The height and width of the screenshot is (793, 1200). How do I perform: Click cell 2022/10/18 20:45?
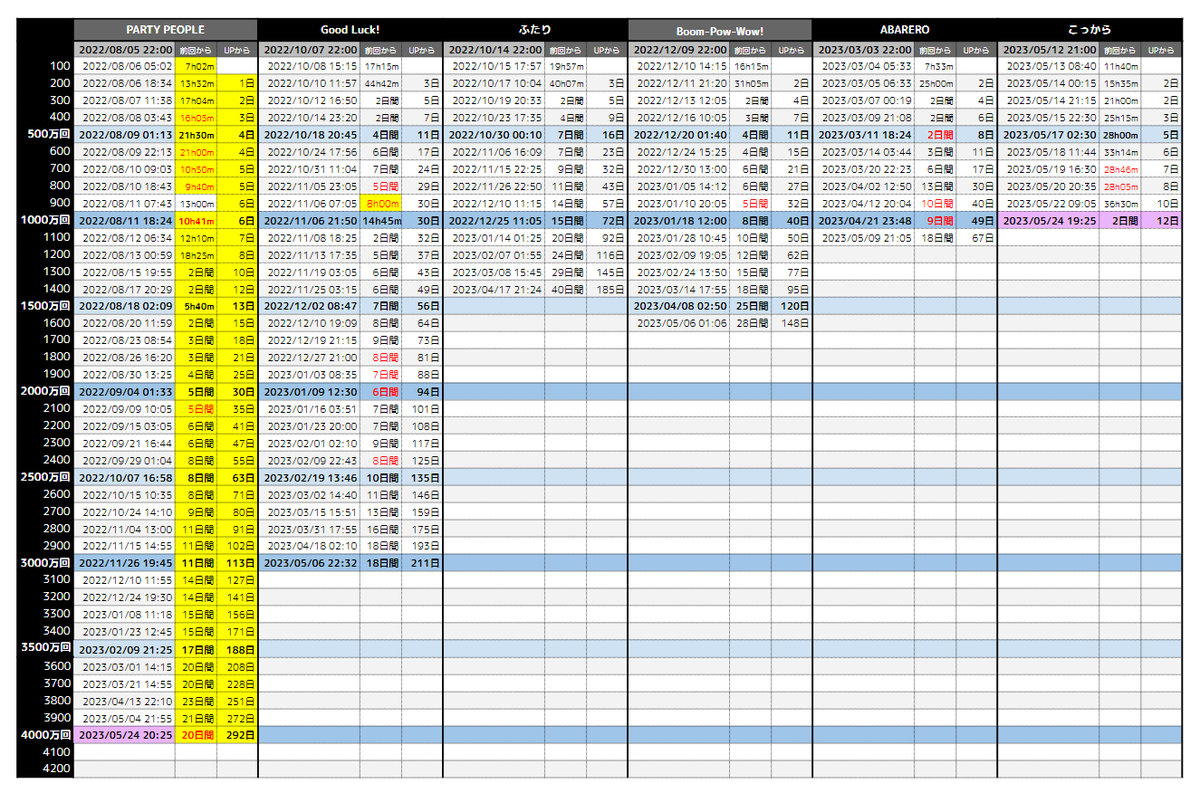[x=310, y=134]
